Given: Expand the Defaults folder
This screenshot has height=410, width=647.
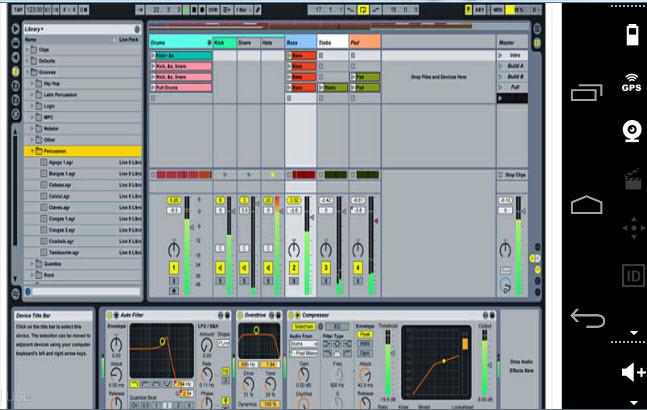Looking at the screenshot, I should (x=28, y=61).
